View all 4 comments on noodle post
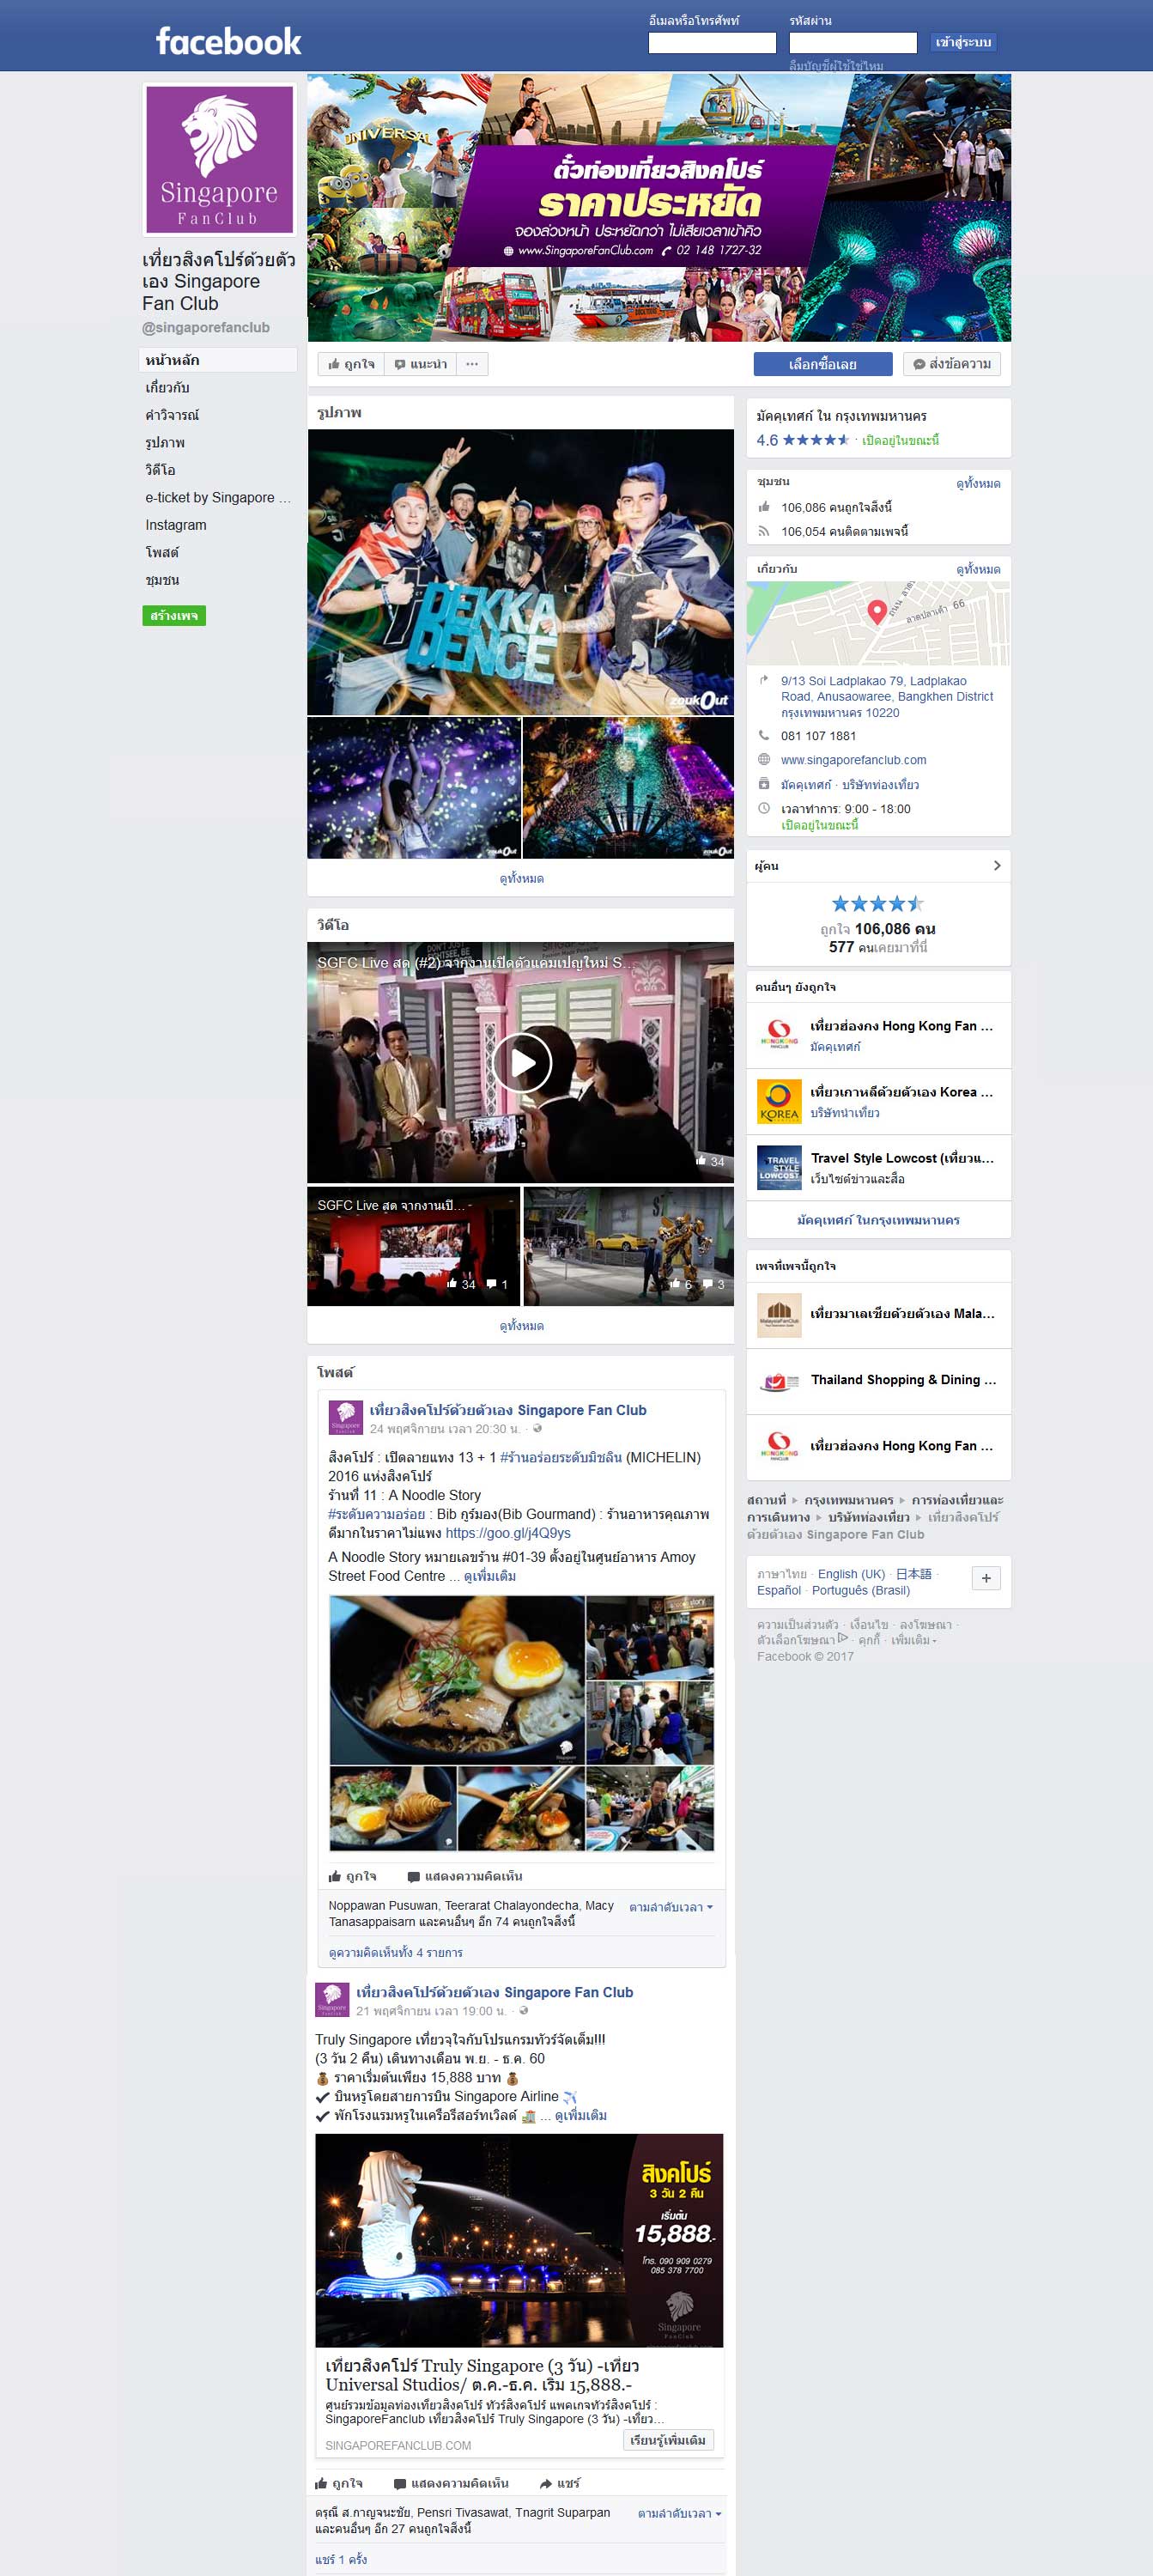 (396, 1952)
